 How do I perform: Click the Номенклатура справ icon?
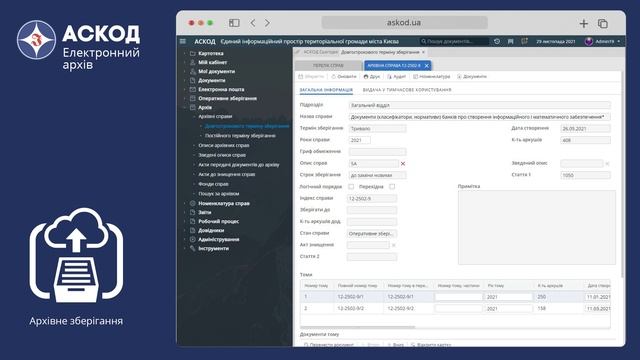tap(193, 203)
